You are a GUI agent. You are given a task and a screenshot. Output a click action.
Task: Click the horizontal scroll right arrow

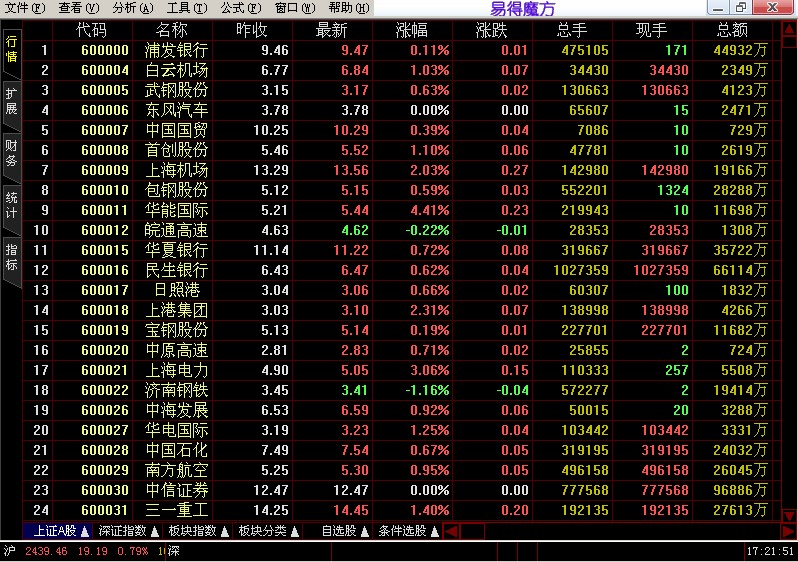tap(788, 531)
